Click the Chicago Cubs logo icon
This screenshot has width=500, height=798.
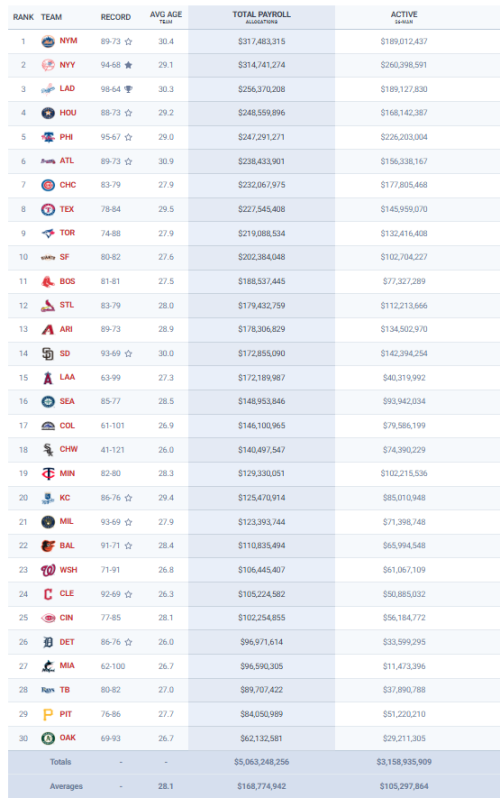coord(48,185)
